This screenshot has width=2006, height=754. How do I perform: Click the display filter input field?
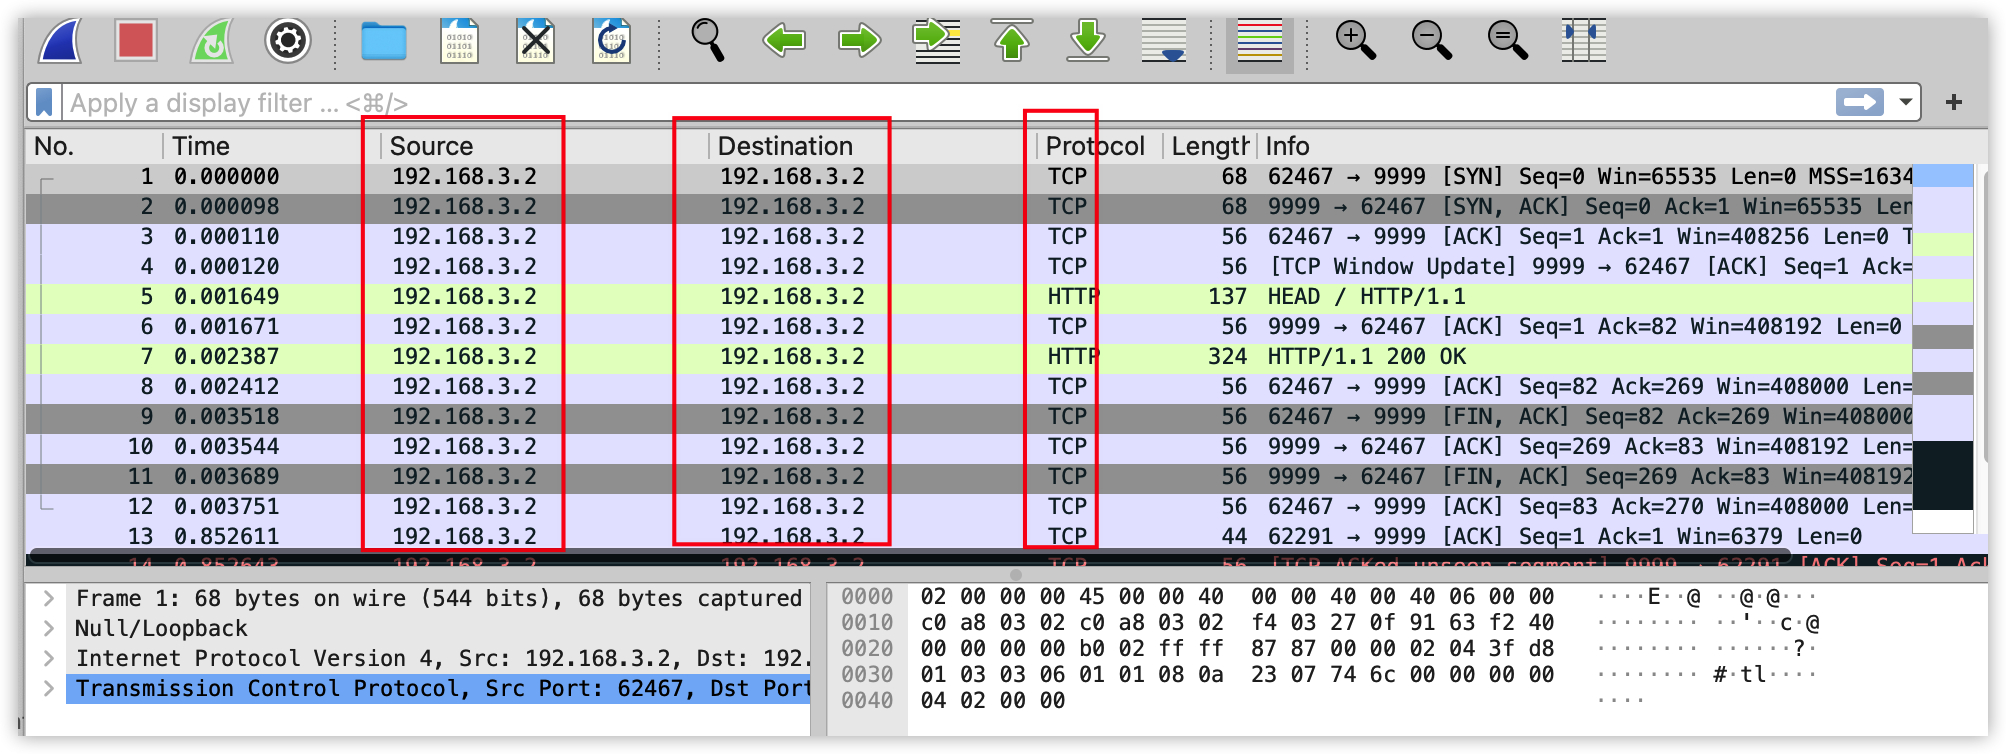(945, 102)
